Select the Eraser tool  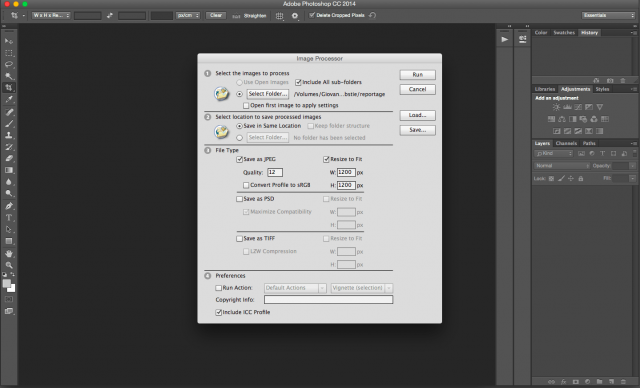point(9,158)
